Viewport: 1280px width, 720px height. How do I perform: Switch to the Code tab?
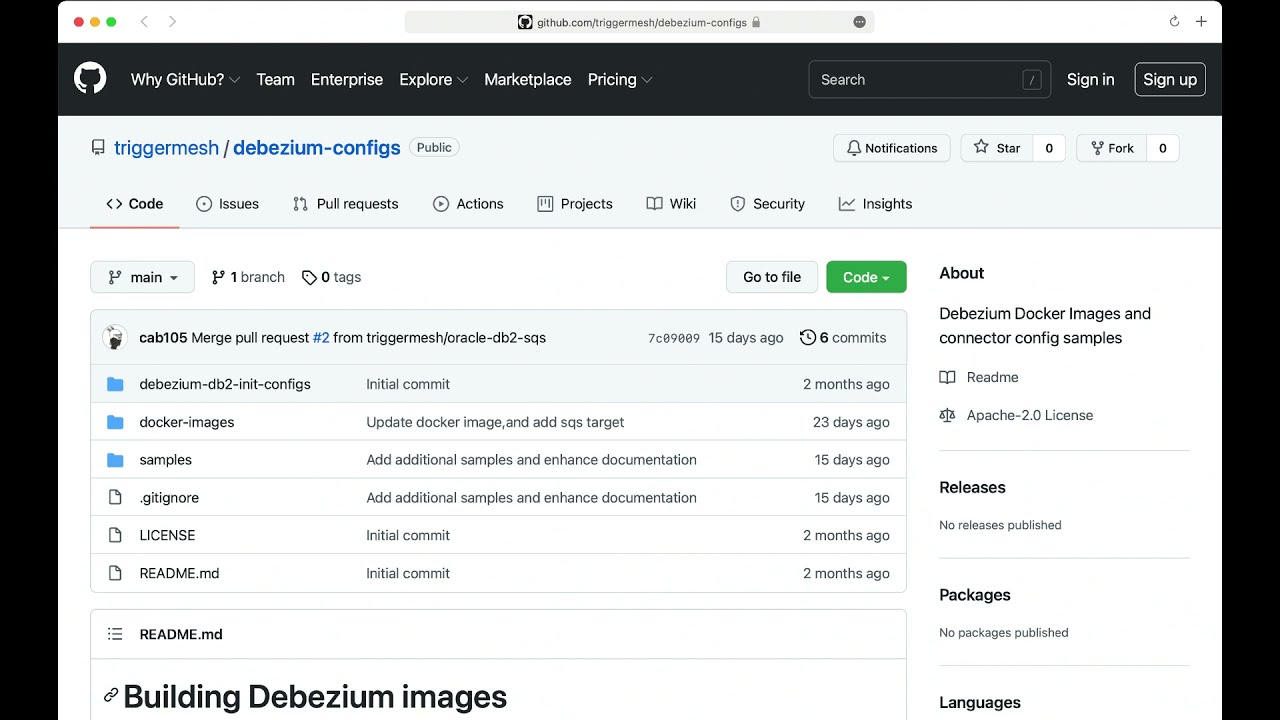[134, 204]
